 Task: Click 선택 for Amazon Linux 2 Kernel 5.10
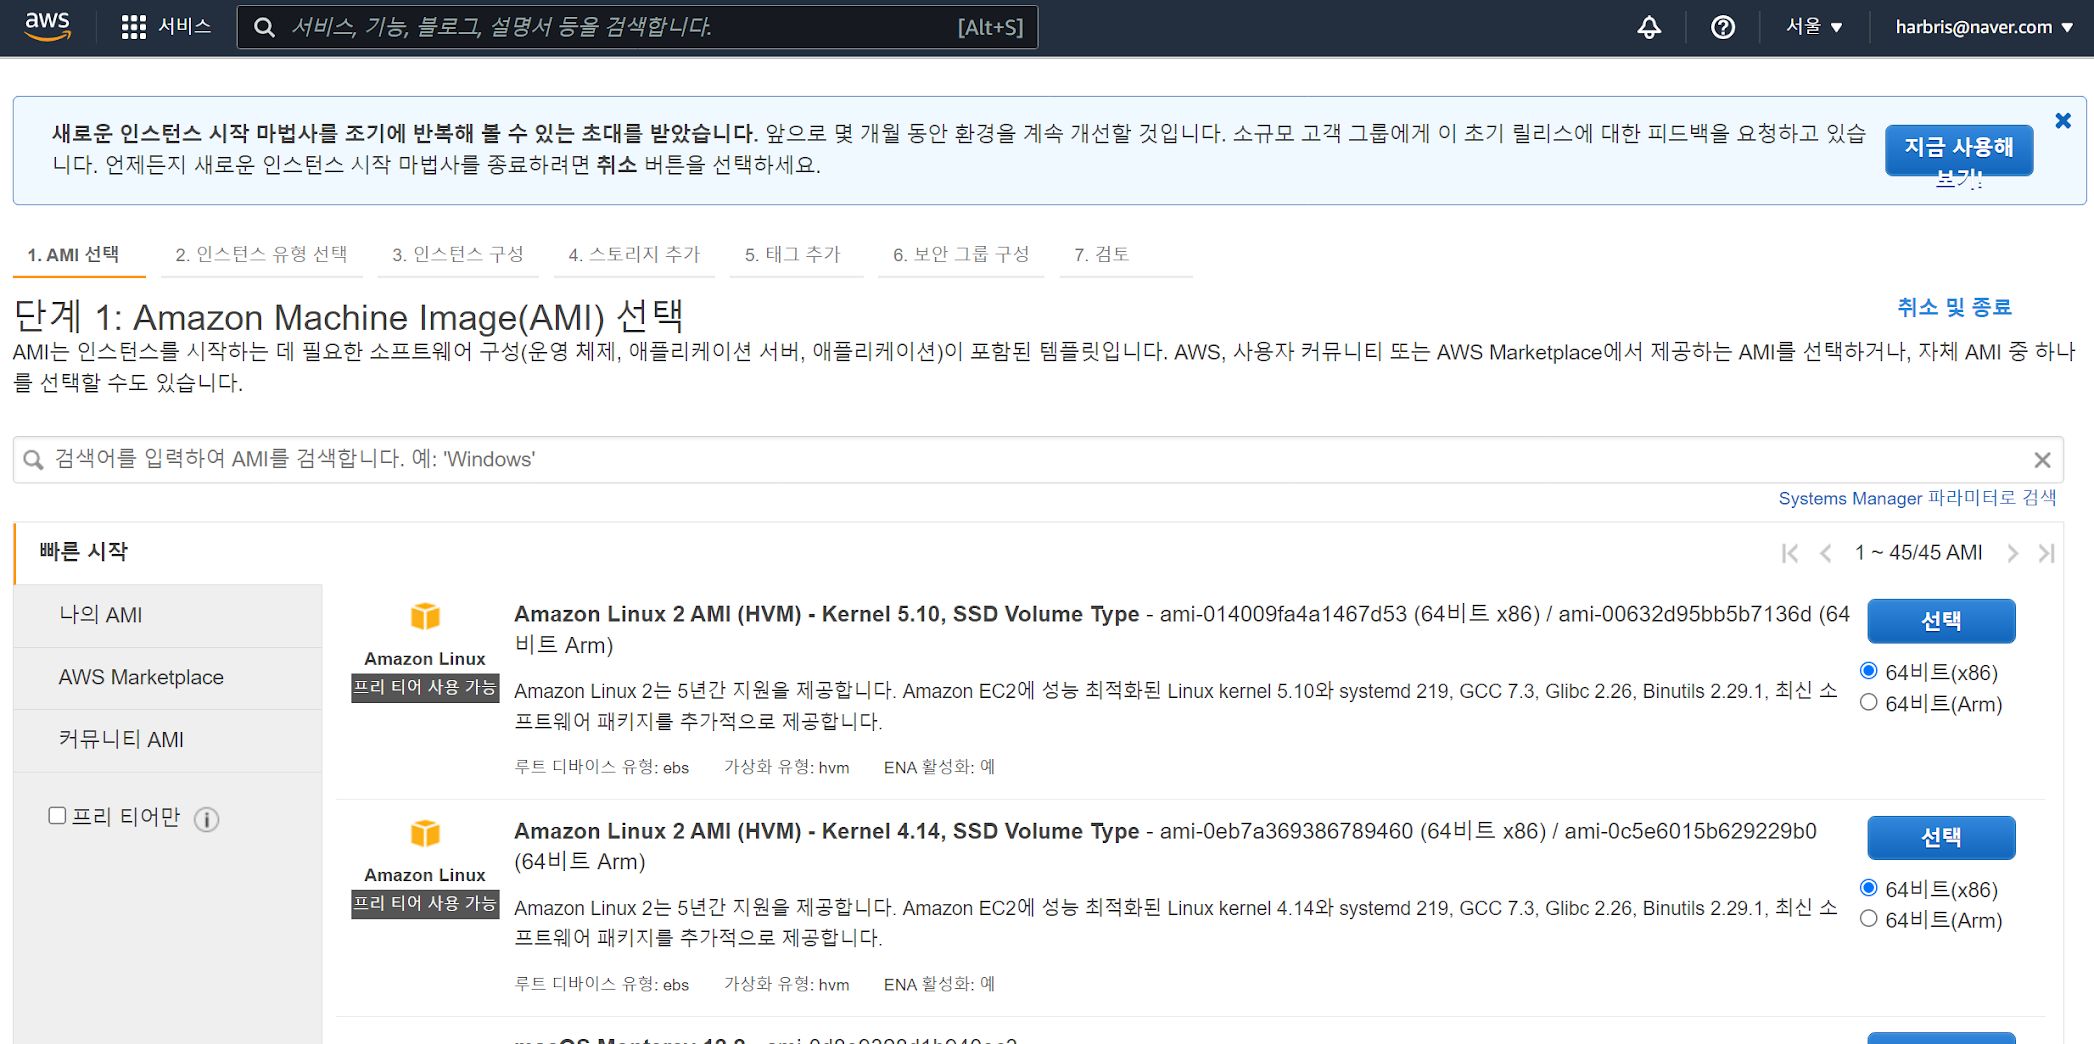click(1941, 621)
